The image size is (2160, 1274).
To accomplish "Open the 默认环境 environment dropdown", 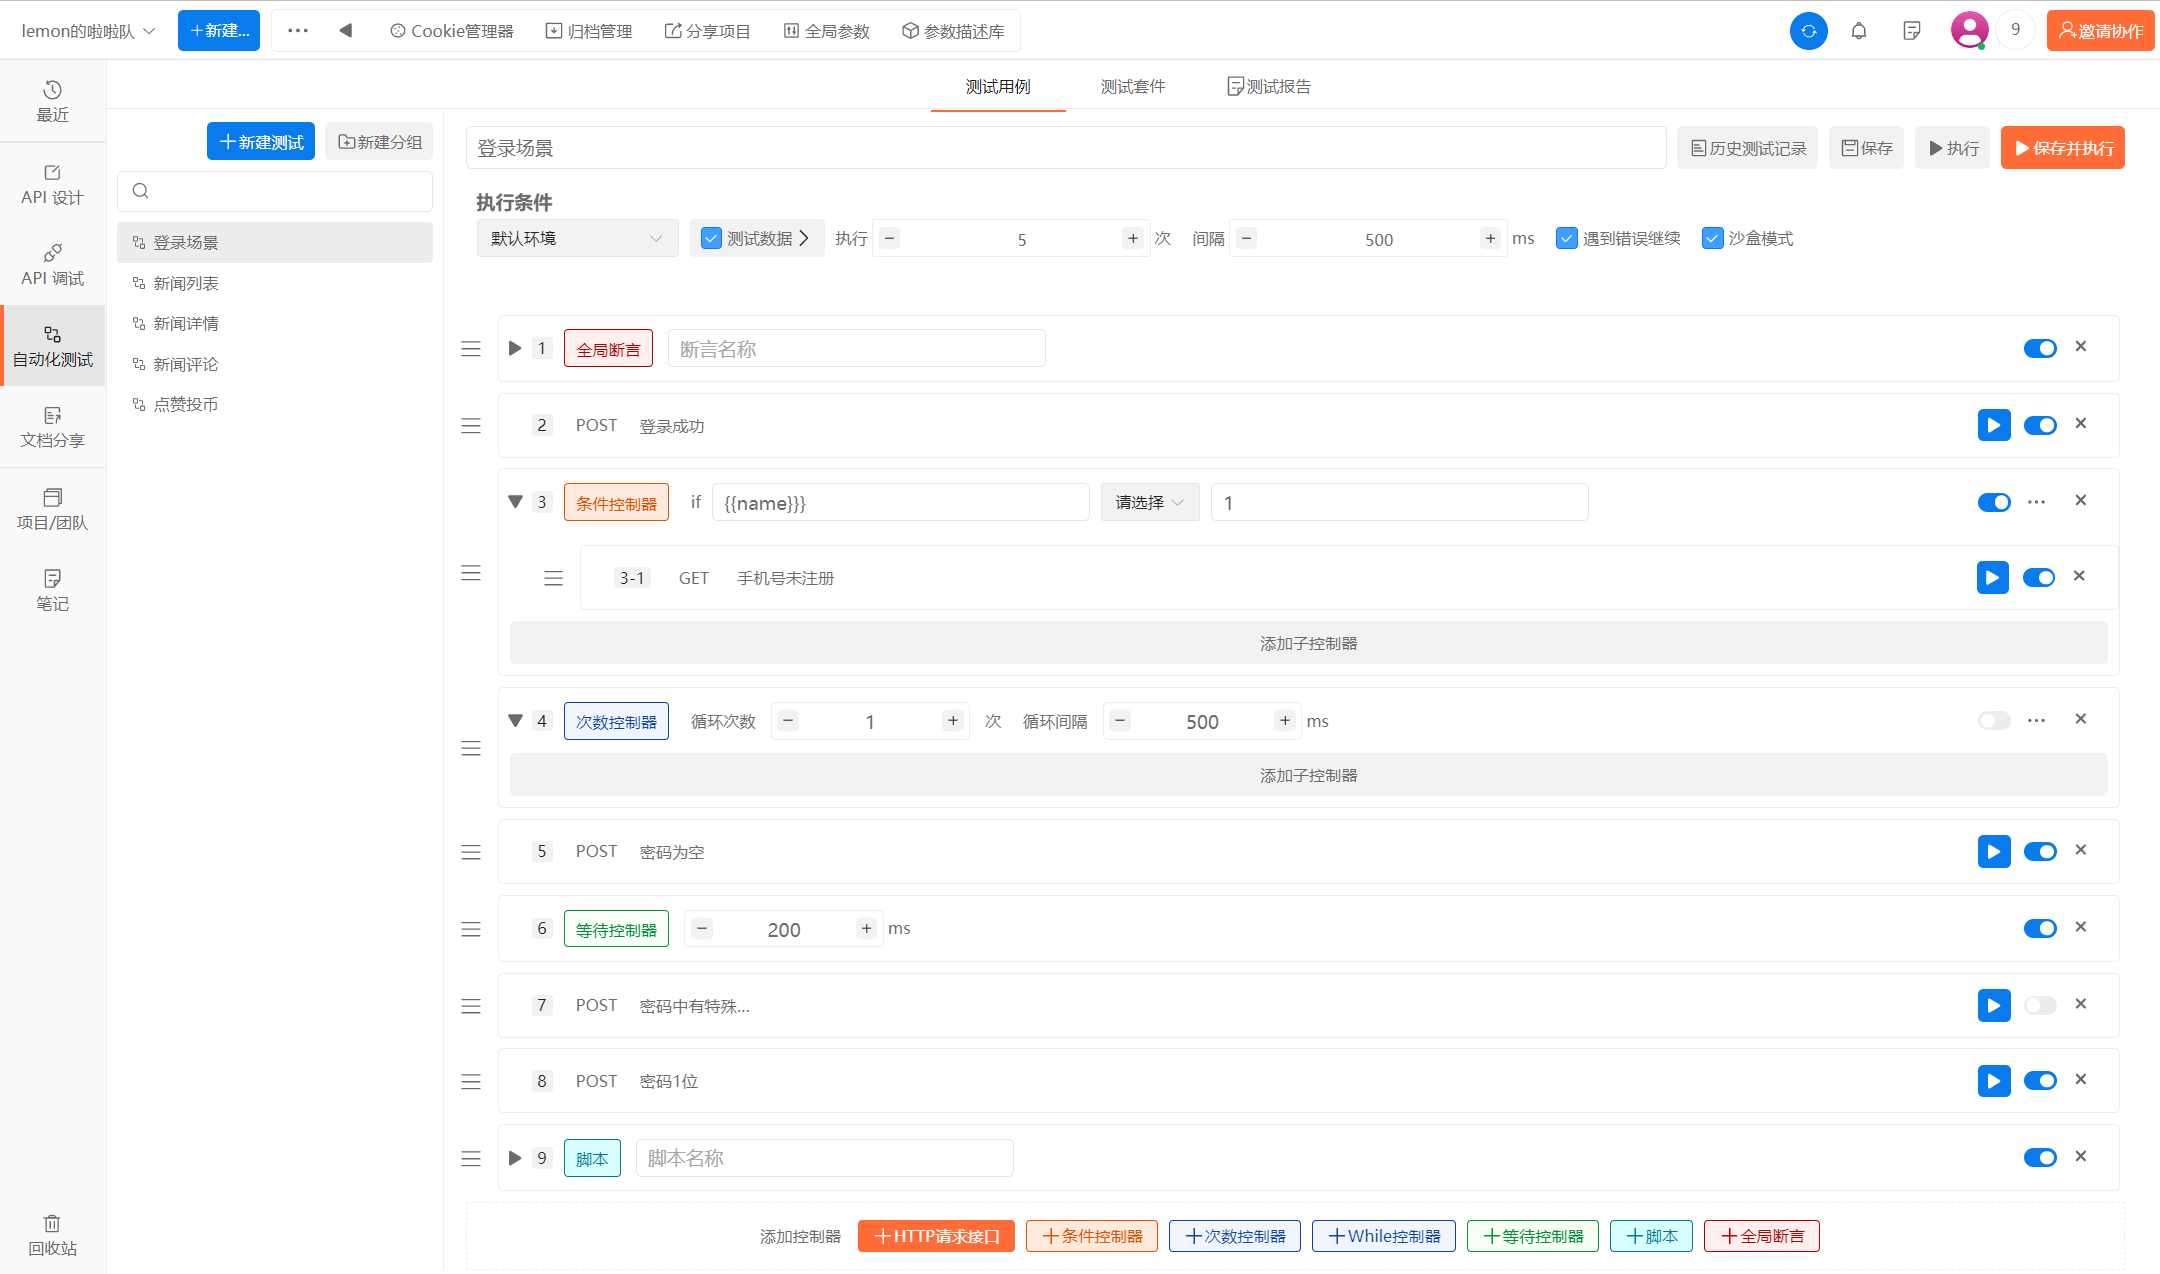I will [576, 238].
